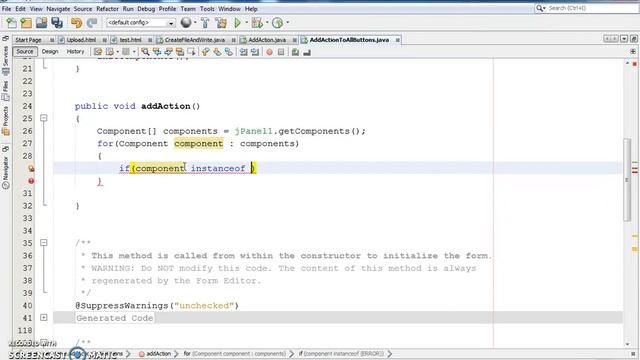Open the Debug menu

[x=146, y=9]
